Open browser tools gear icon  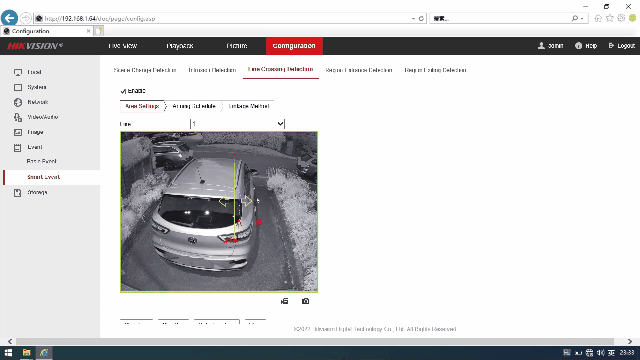pos(621,18)
